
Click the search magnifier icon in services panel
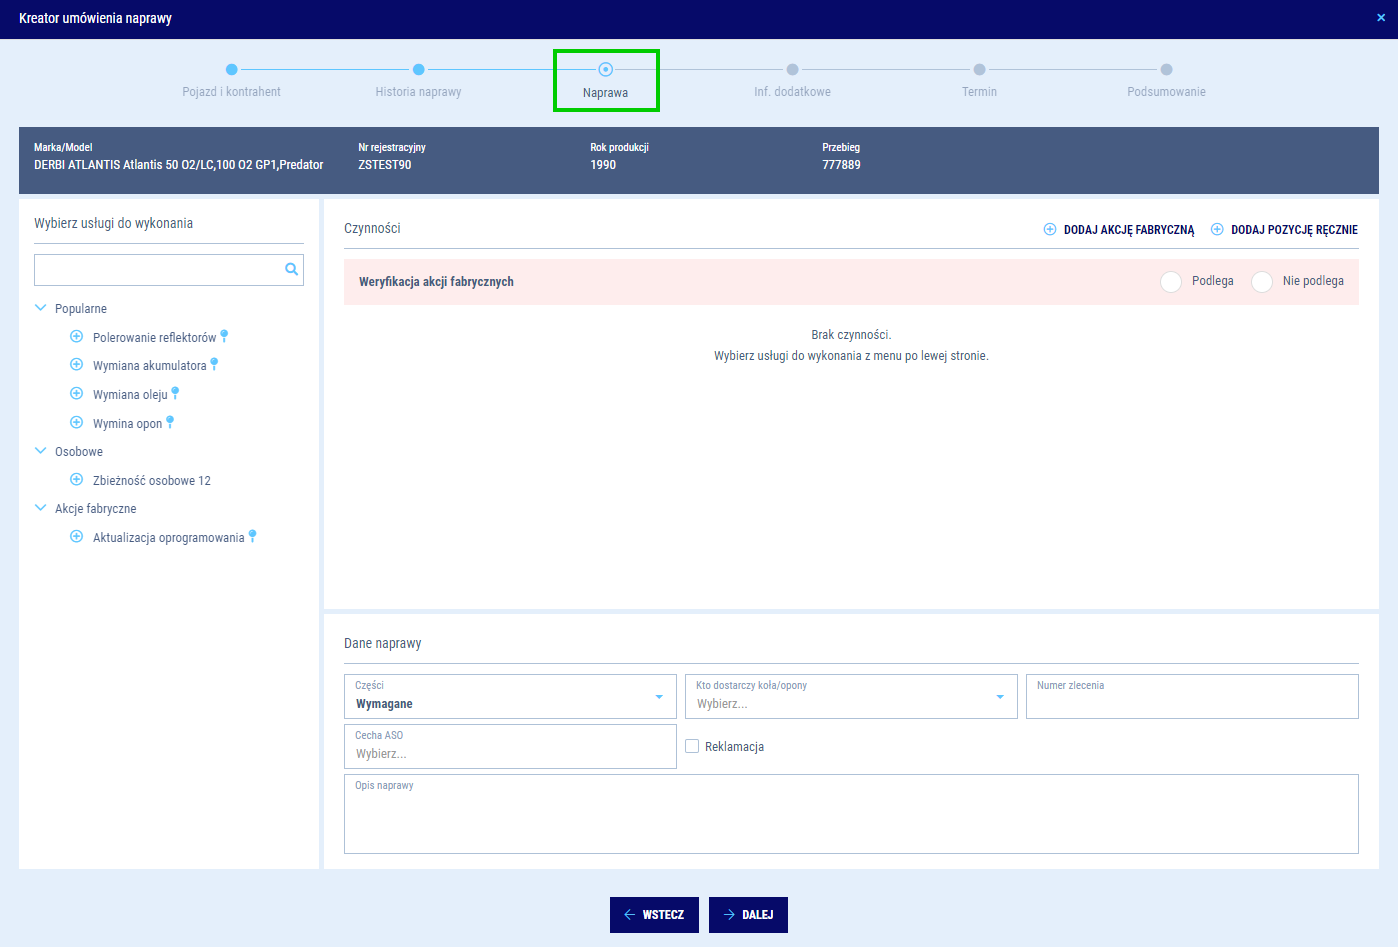[291, 269]
